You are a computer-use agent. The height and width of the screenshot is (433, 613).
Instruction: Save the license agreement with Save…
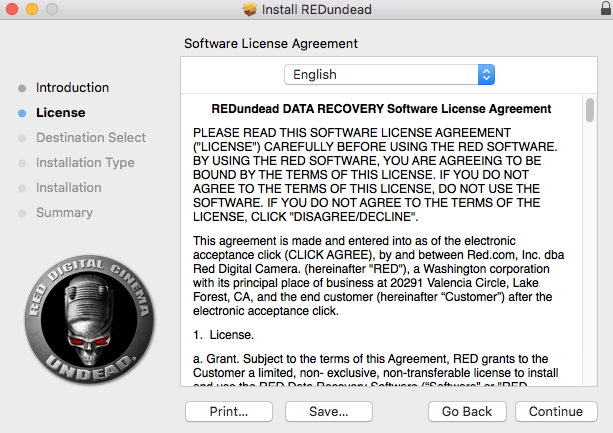pyautogui.click(x=329, y=412)
